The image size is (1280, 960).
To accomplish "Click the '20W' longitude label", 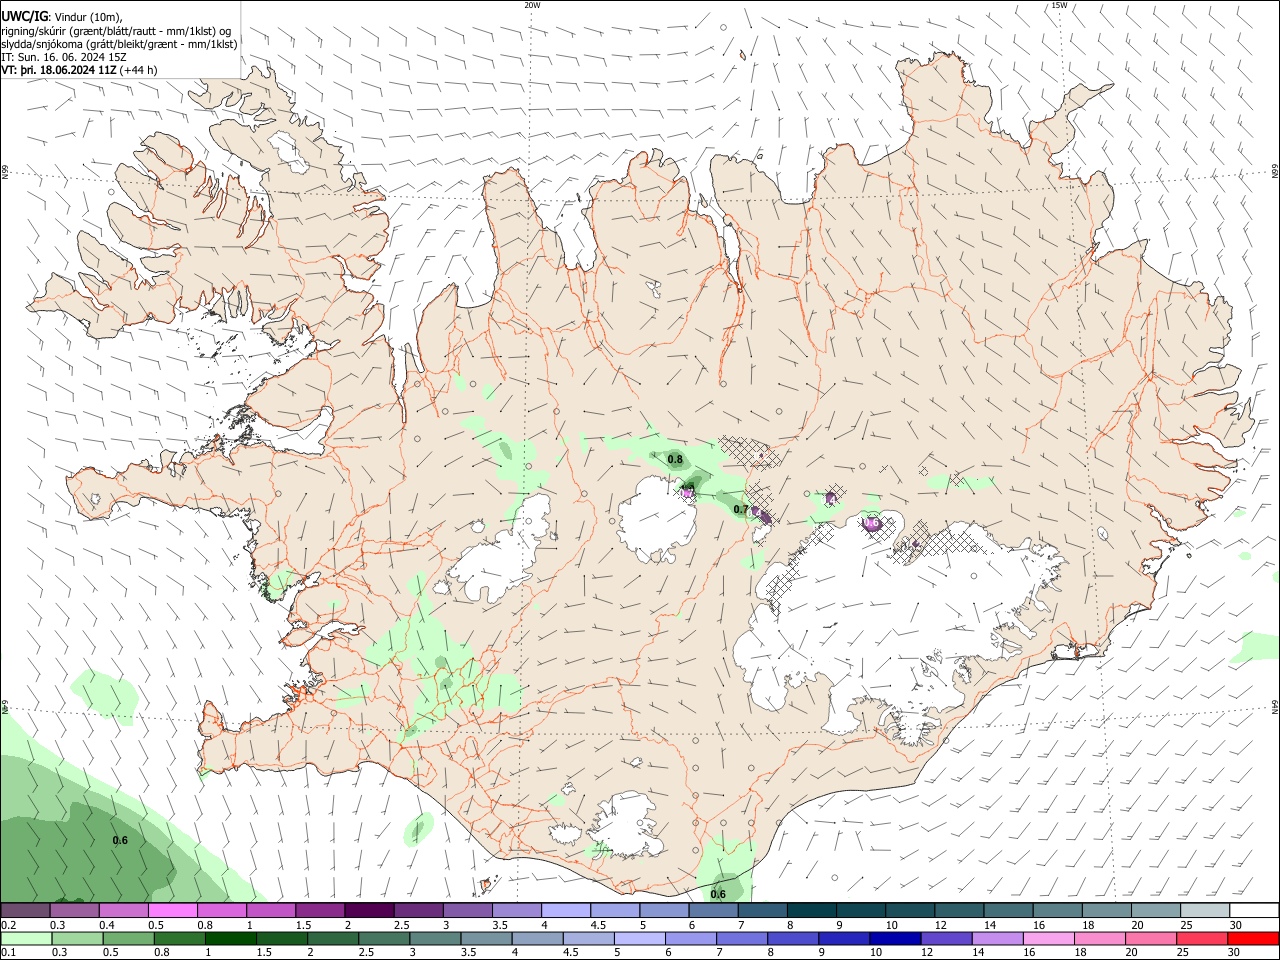I will pos(532,5).
